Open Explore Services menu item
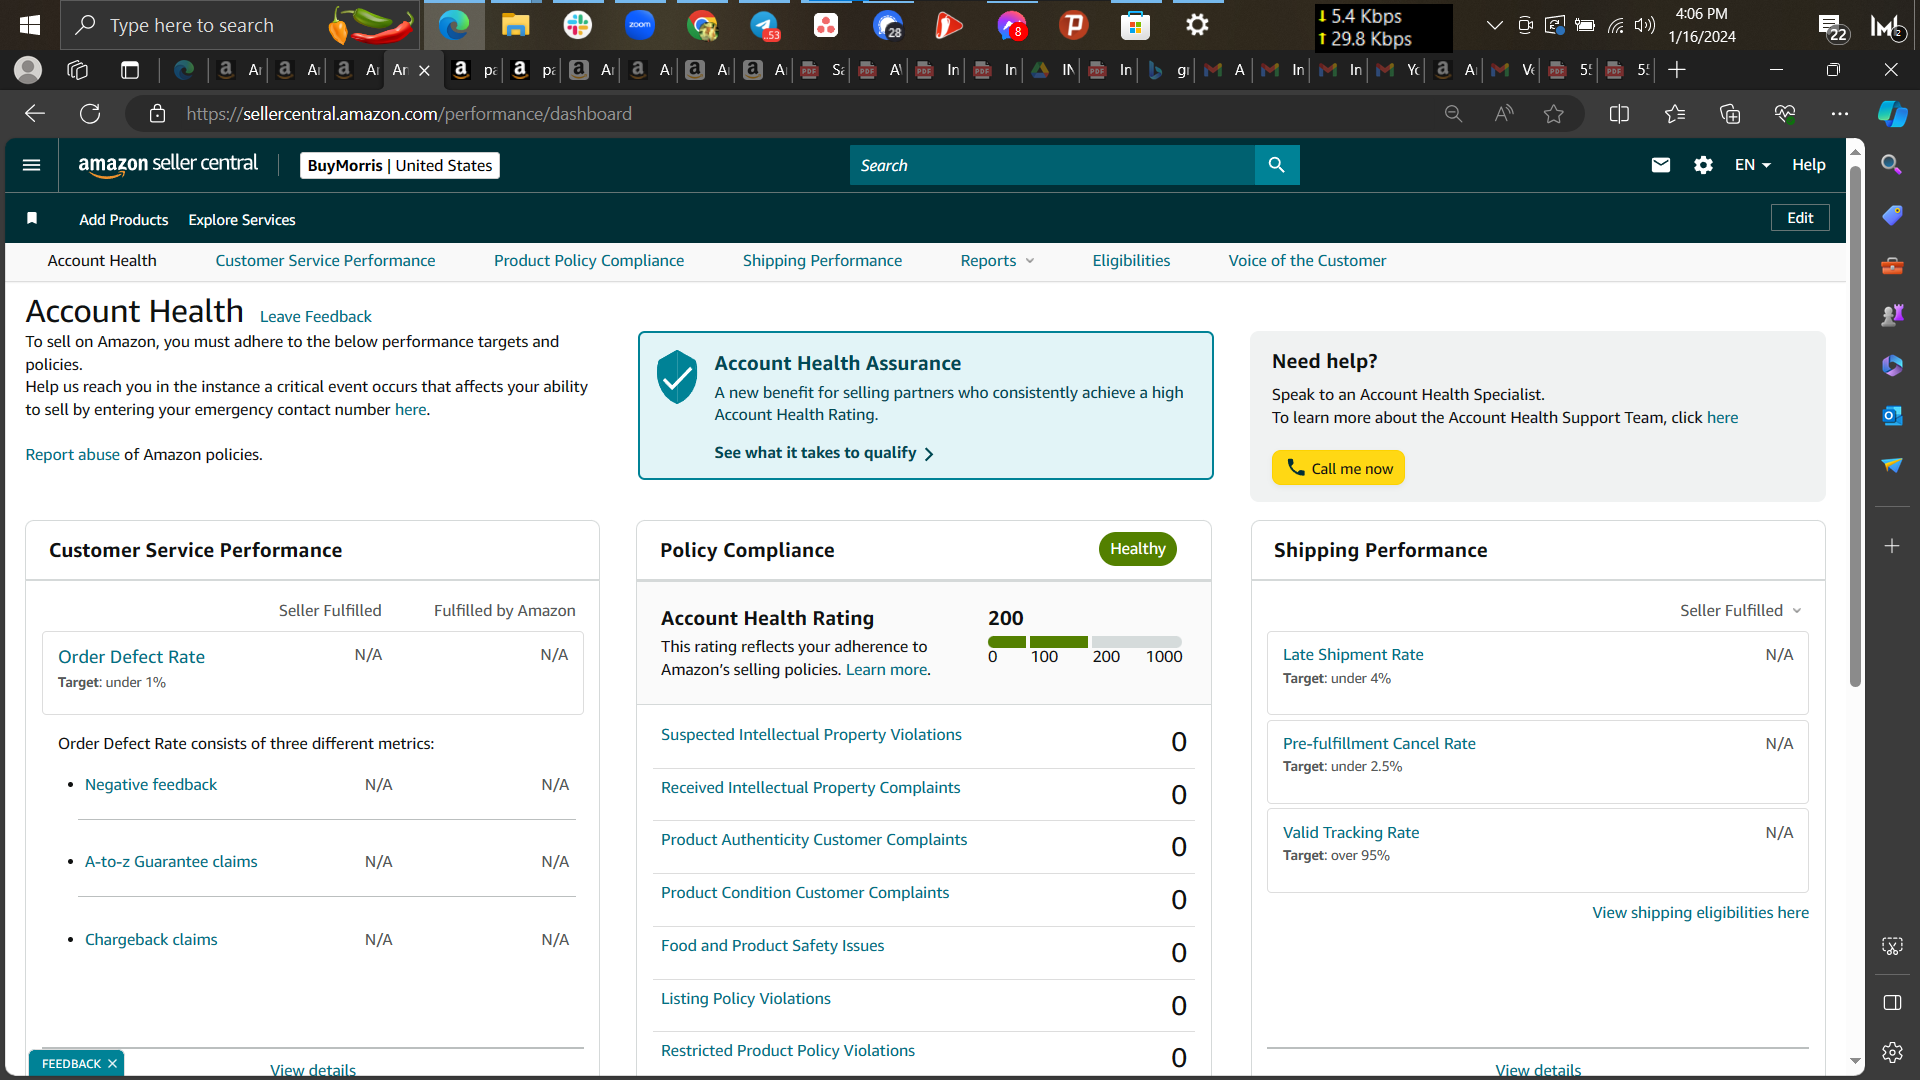This screenshot has height=1080, width=1920. pos(242,220)
